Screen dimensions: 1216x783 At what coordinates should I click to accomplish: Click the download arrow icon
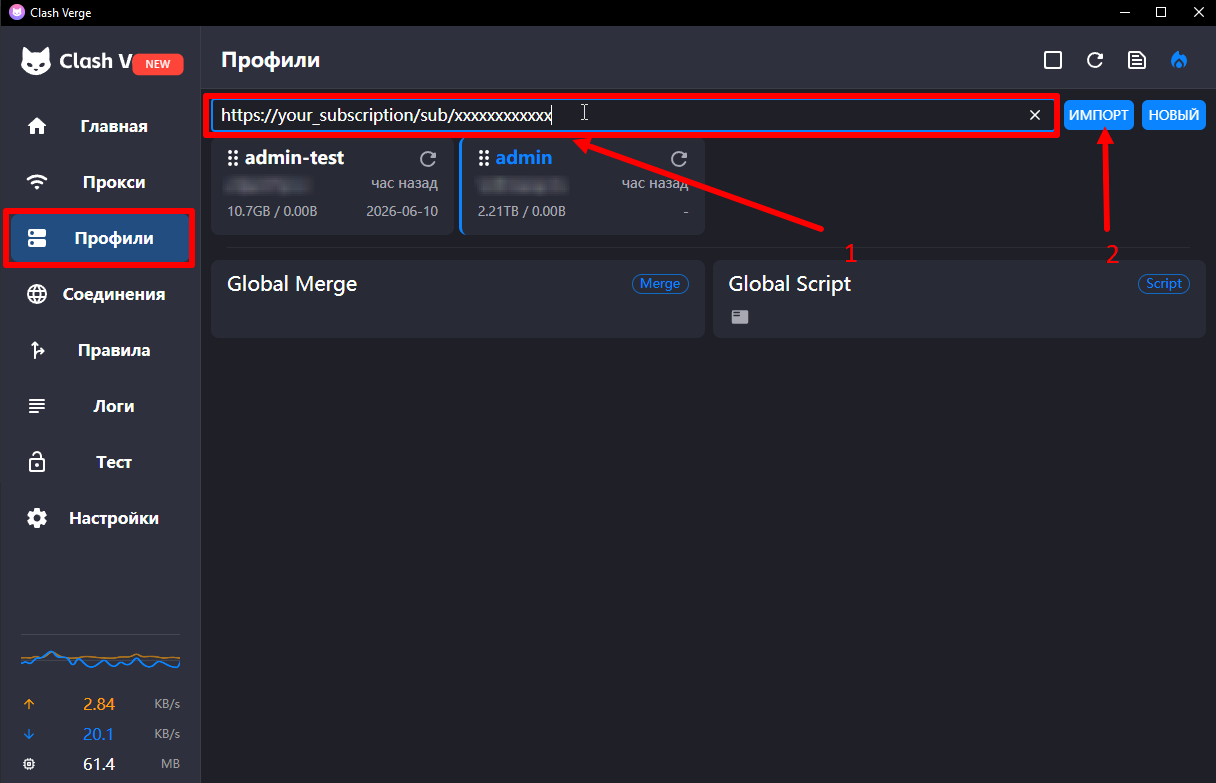click(x=29, y=734)
